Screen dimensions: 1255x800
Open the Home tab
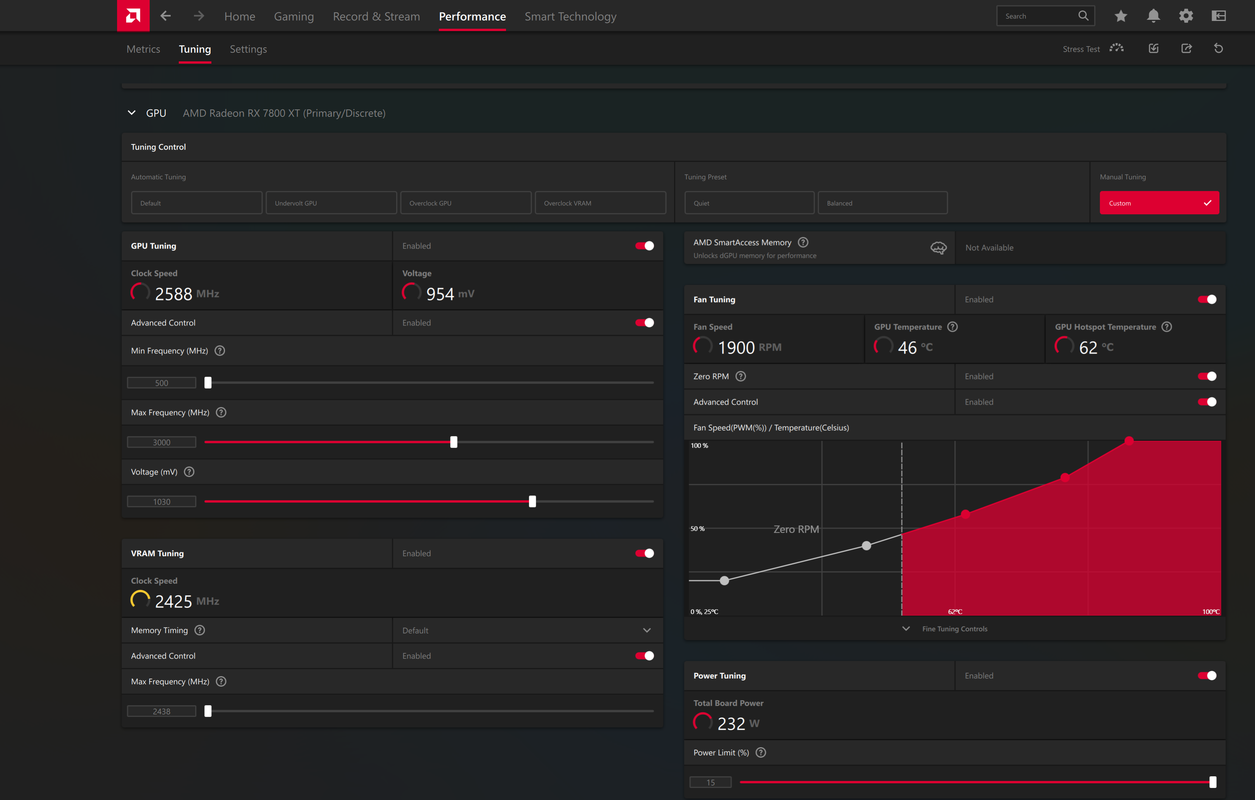click(240, 16)
